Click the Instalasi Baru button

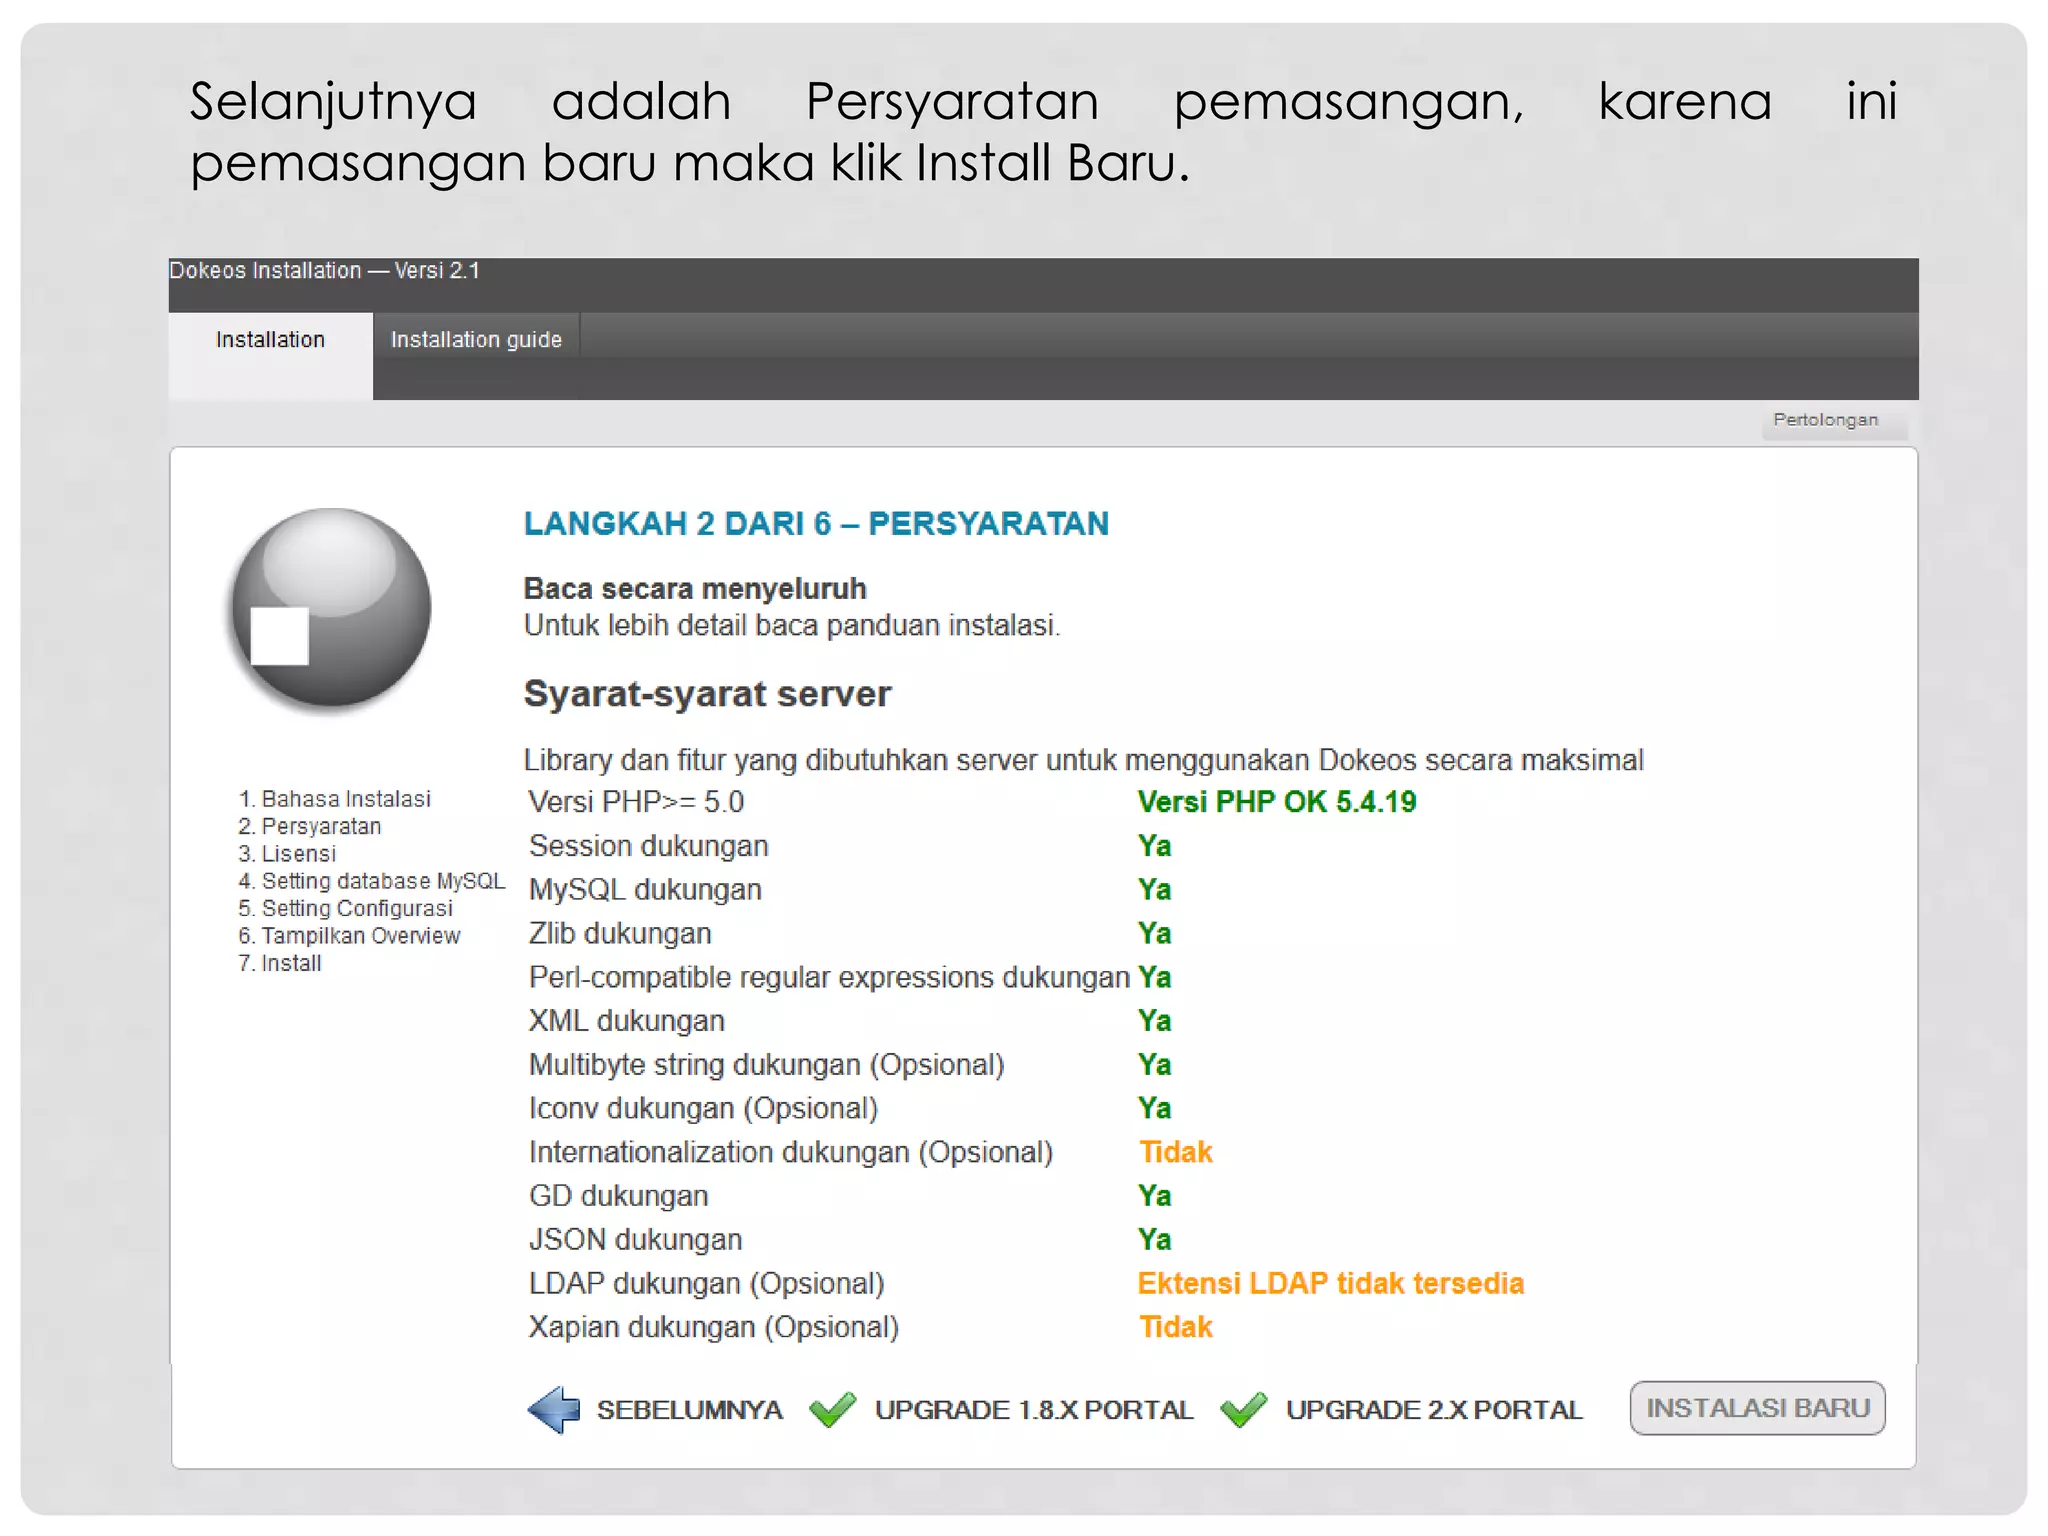click(x=1757, y=1408)
